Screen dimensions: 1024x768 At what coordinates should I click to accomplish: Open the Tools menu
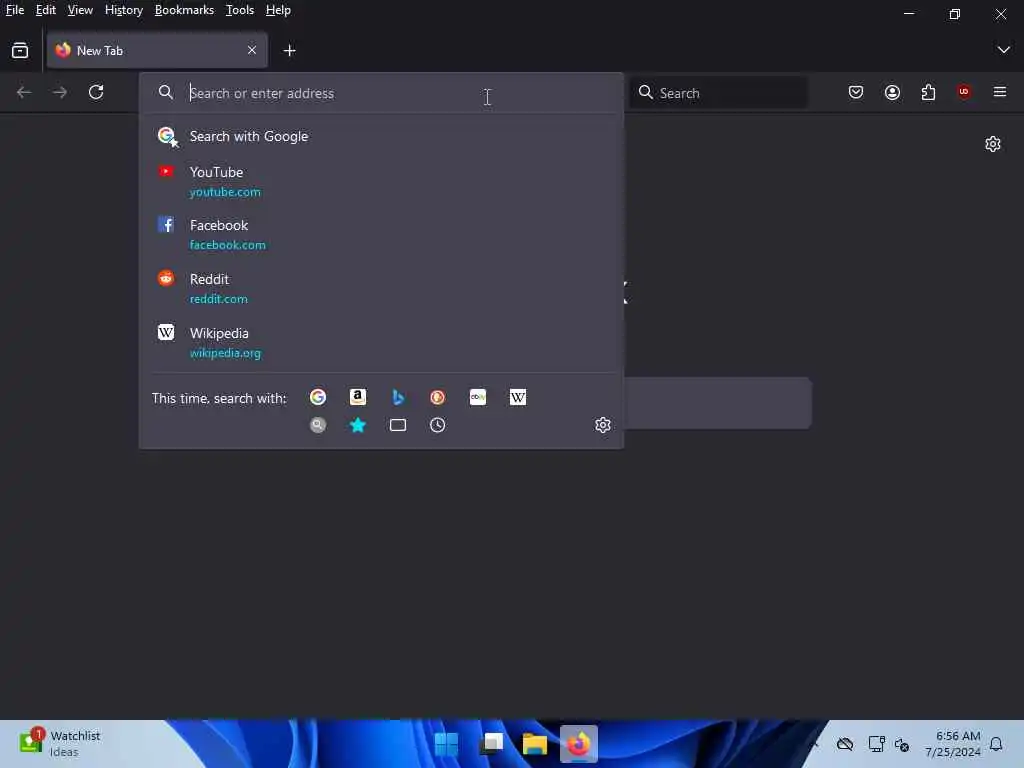tap(240, 10)
